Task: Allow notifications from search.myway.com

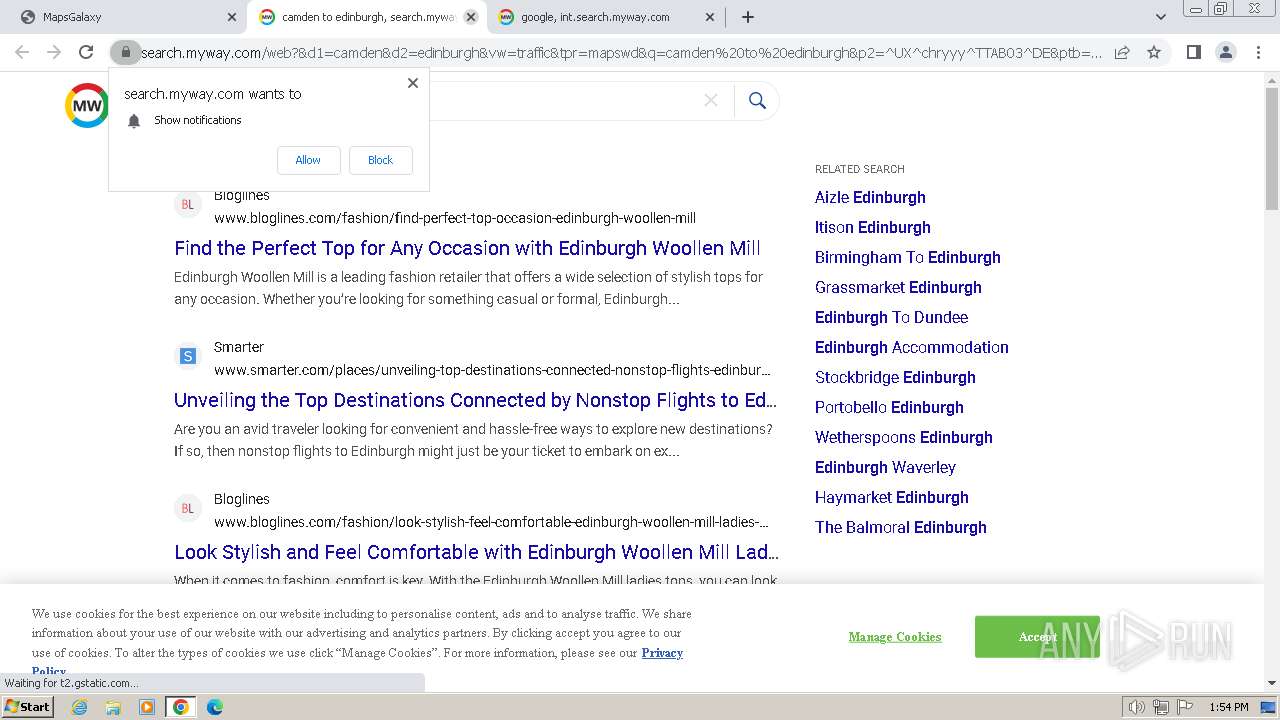Action: [308, 160]
